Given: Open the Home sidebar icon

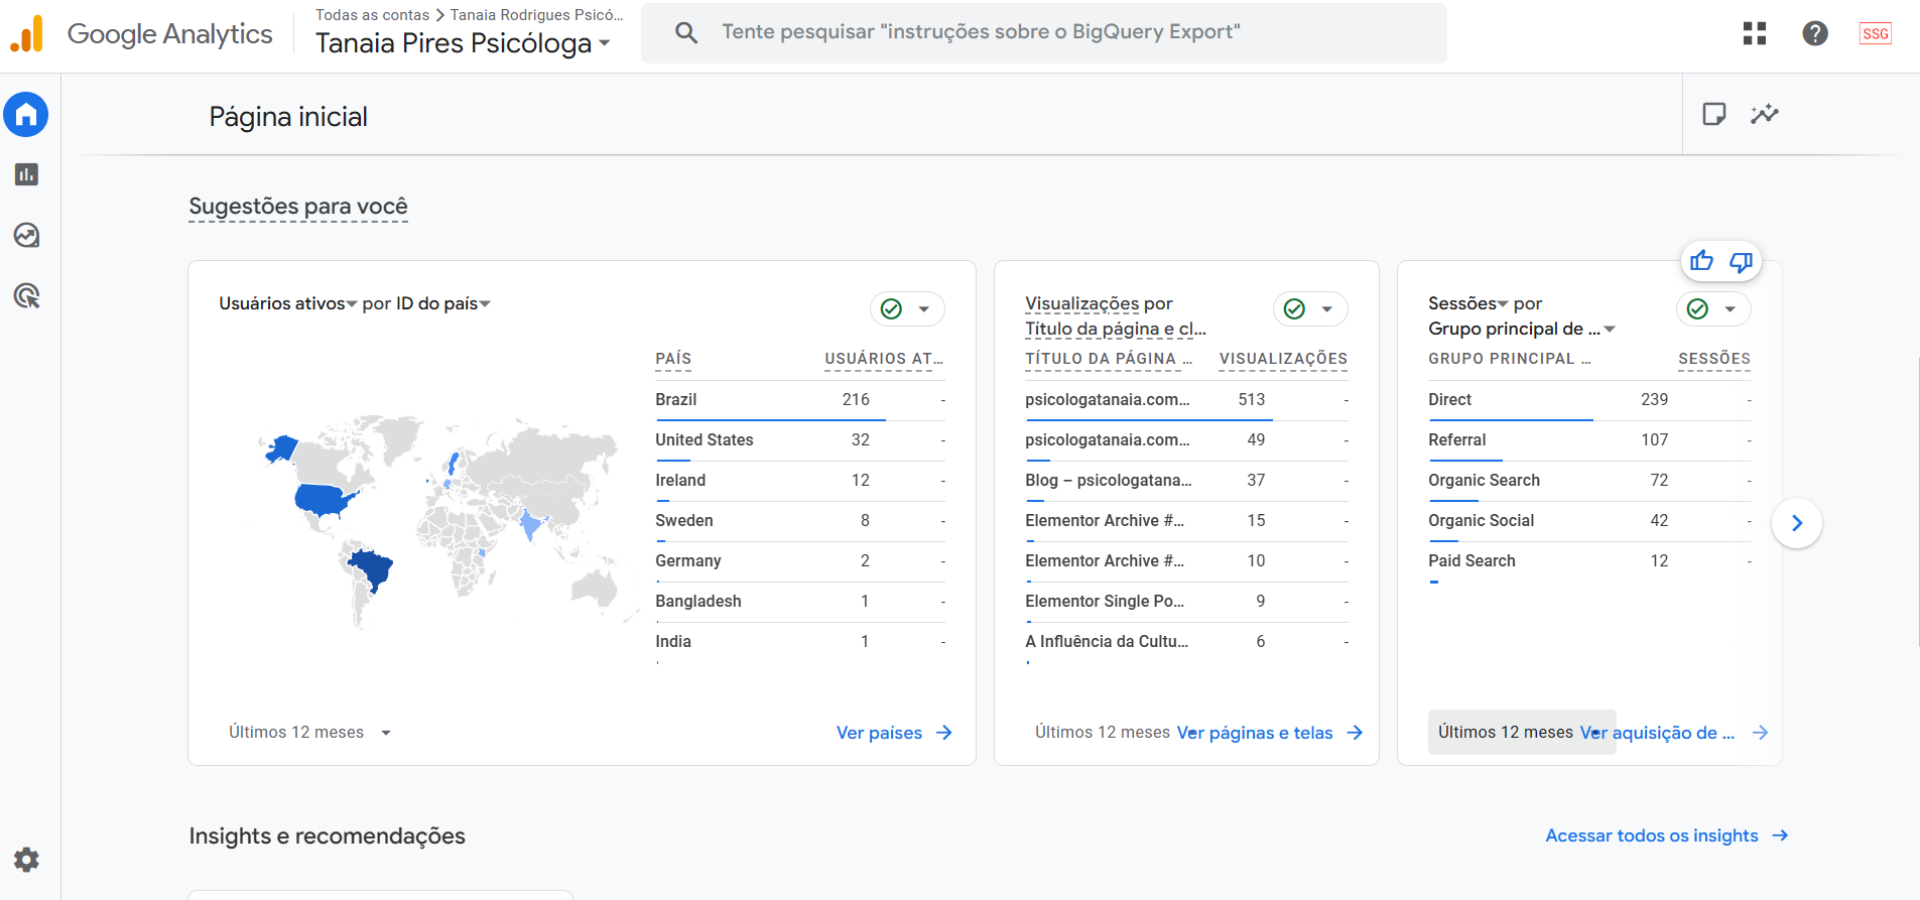Looking at the screenshot, I should click(x=26, y=115).
